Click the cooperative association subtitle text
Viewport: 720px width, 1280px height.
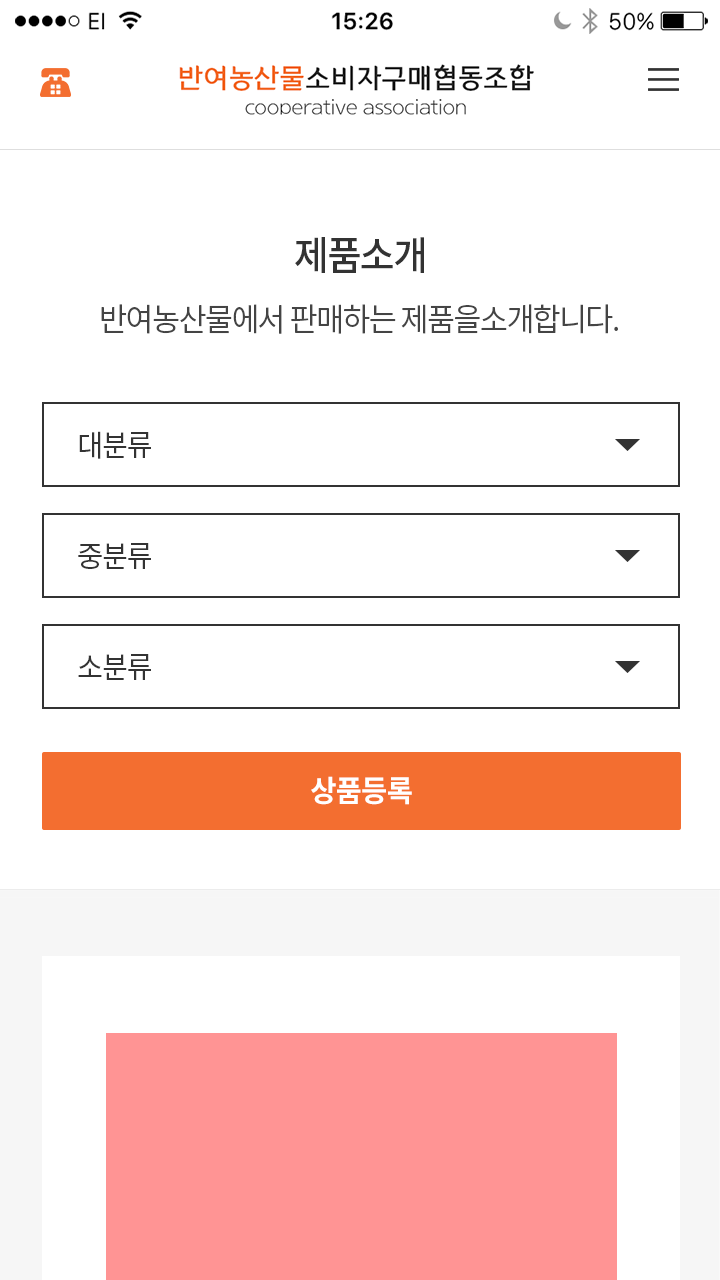click(x=356, y=108)
